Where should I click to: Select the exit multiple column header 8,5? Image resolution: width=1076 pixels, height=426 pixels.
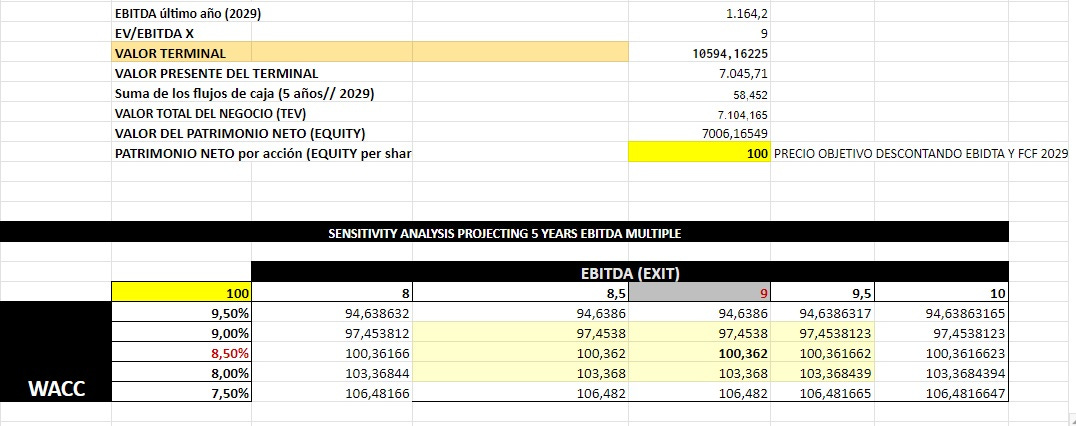point(521,294)
